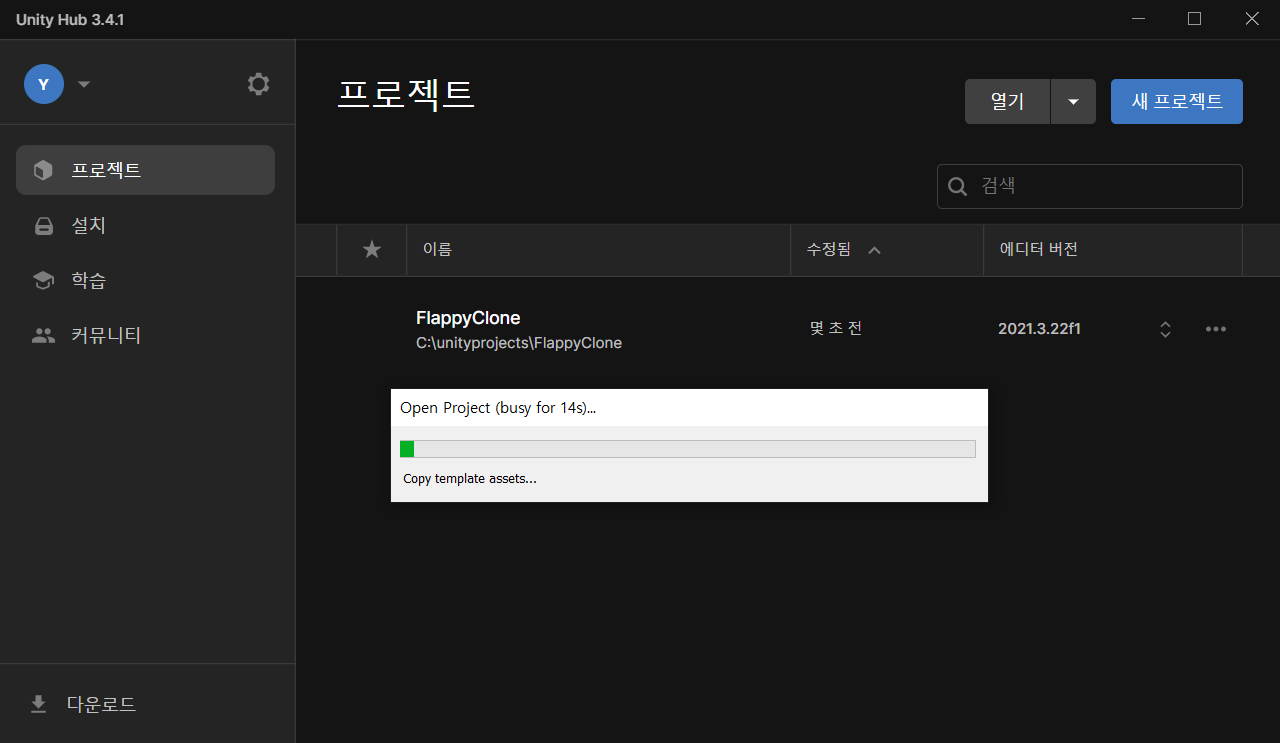Go to the 커뮤니티 sidebar section
This screenshot has height=743, width=1280.
[145, 335]
